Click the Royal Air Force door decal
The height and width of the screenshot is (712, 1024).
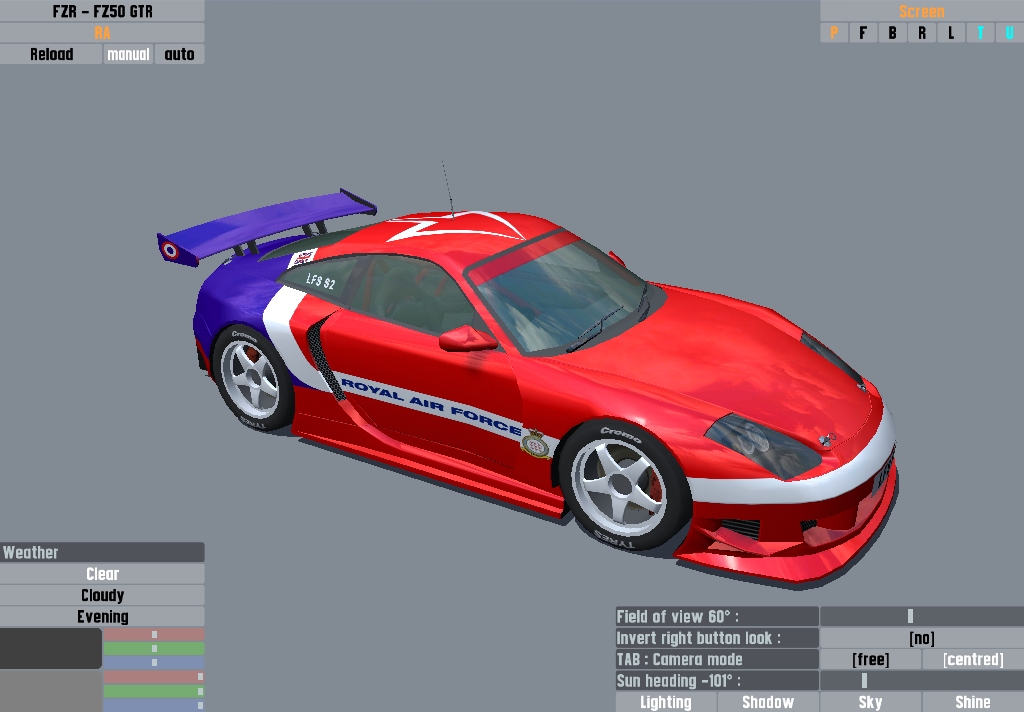click(x=431, y=405)
